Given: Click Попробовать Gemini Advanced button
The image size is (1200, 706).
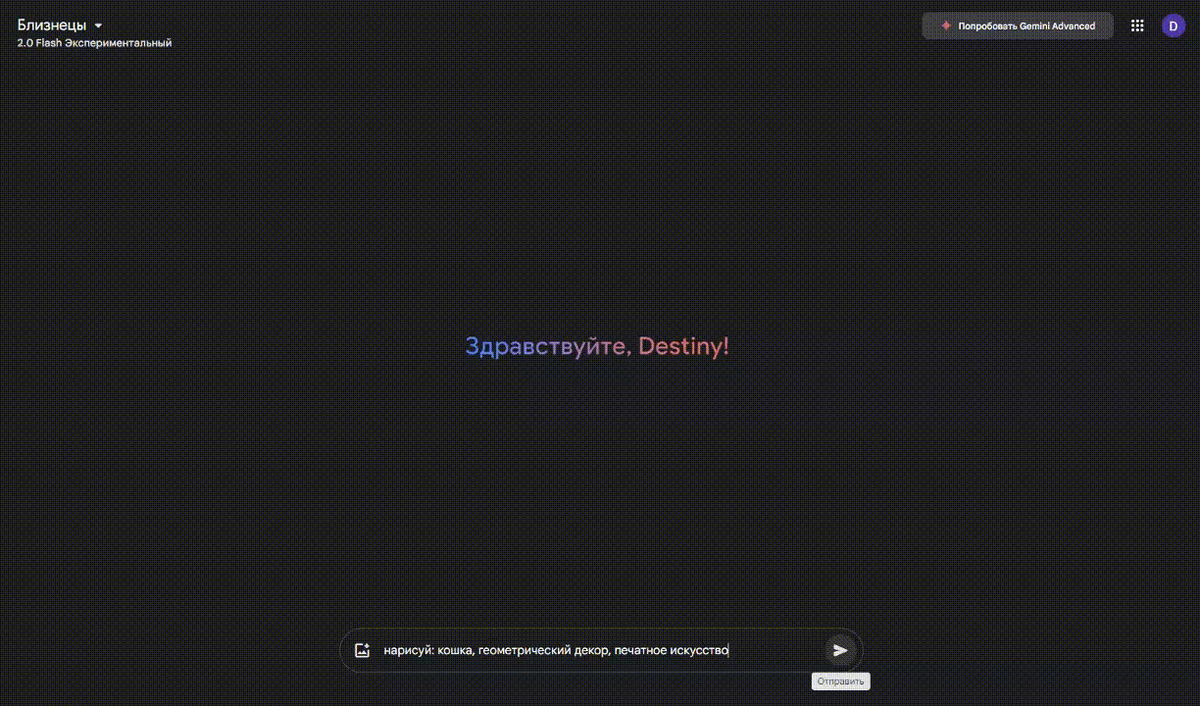Looking at the screenshot, I should click(1017, 26).
